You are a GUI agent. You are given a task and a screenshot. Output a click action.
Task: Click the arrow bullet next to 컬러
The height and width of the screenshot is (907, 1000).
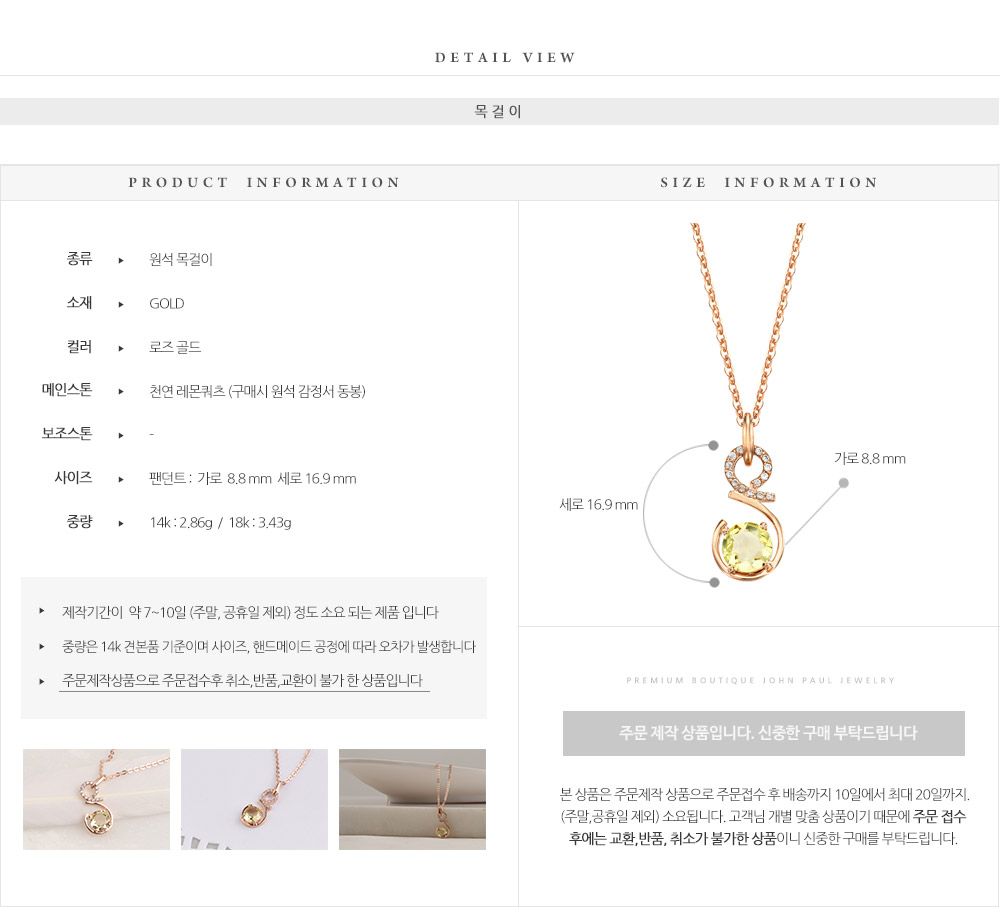click(x=121, y=348)
